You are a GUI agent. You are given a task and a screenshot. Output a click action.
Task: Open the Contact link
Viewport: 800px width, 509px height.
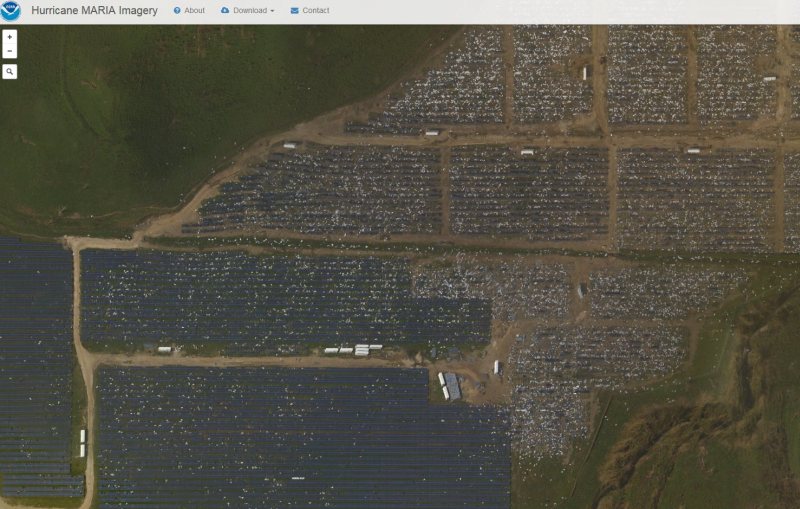click(x=316, y=11)
